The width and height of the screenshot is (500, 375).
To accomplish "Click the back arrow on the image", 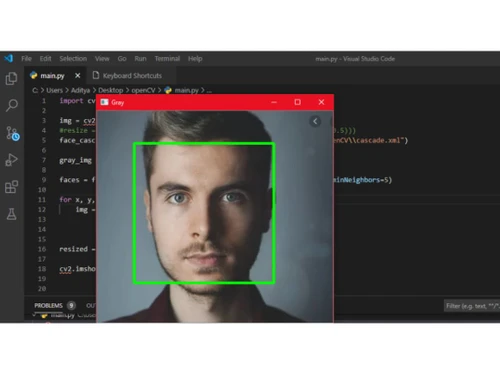I will [x=315, y=121].
